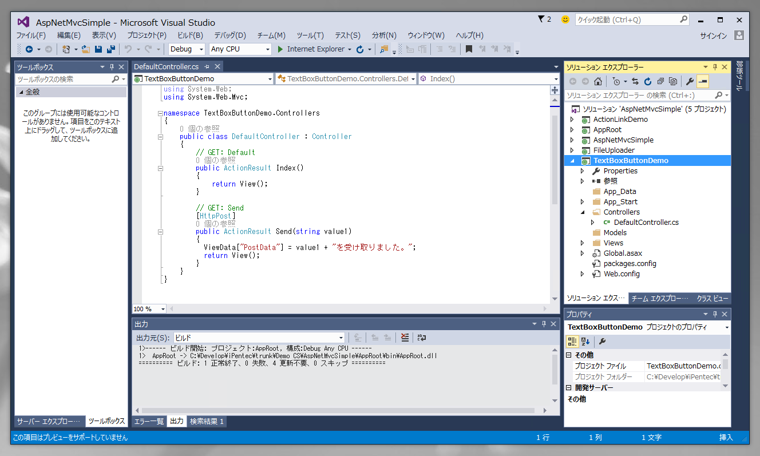Close the DefaultController.cs document tab

218,66
